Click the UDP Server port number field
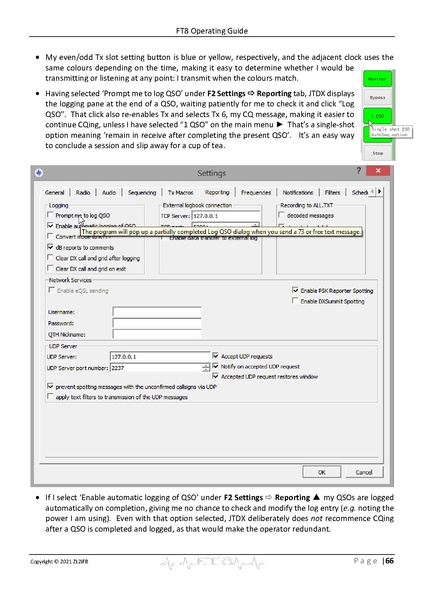424x600 pixels. point(160,368)
